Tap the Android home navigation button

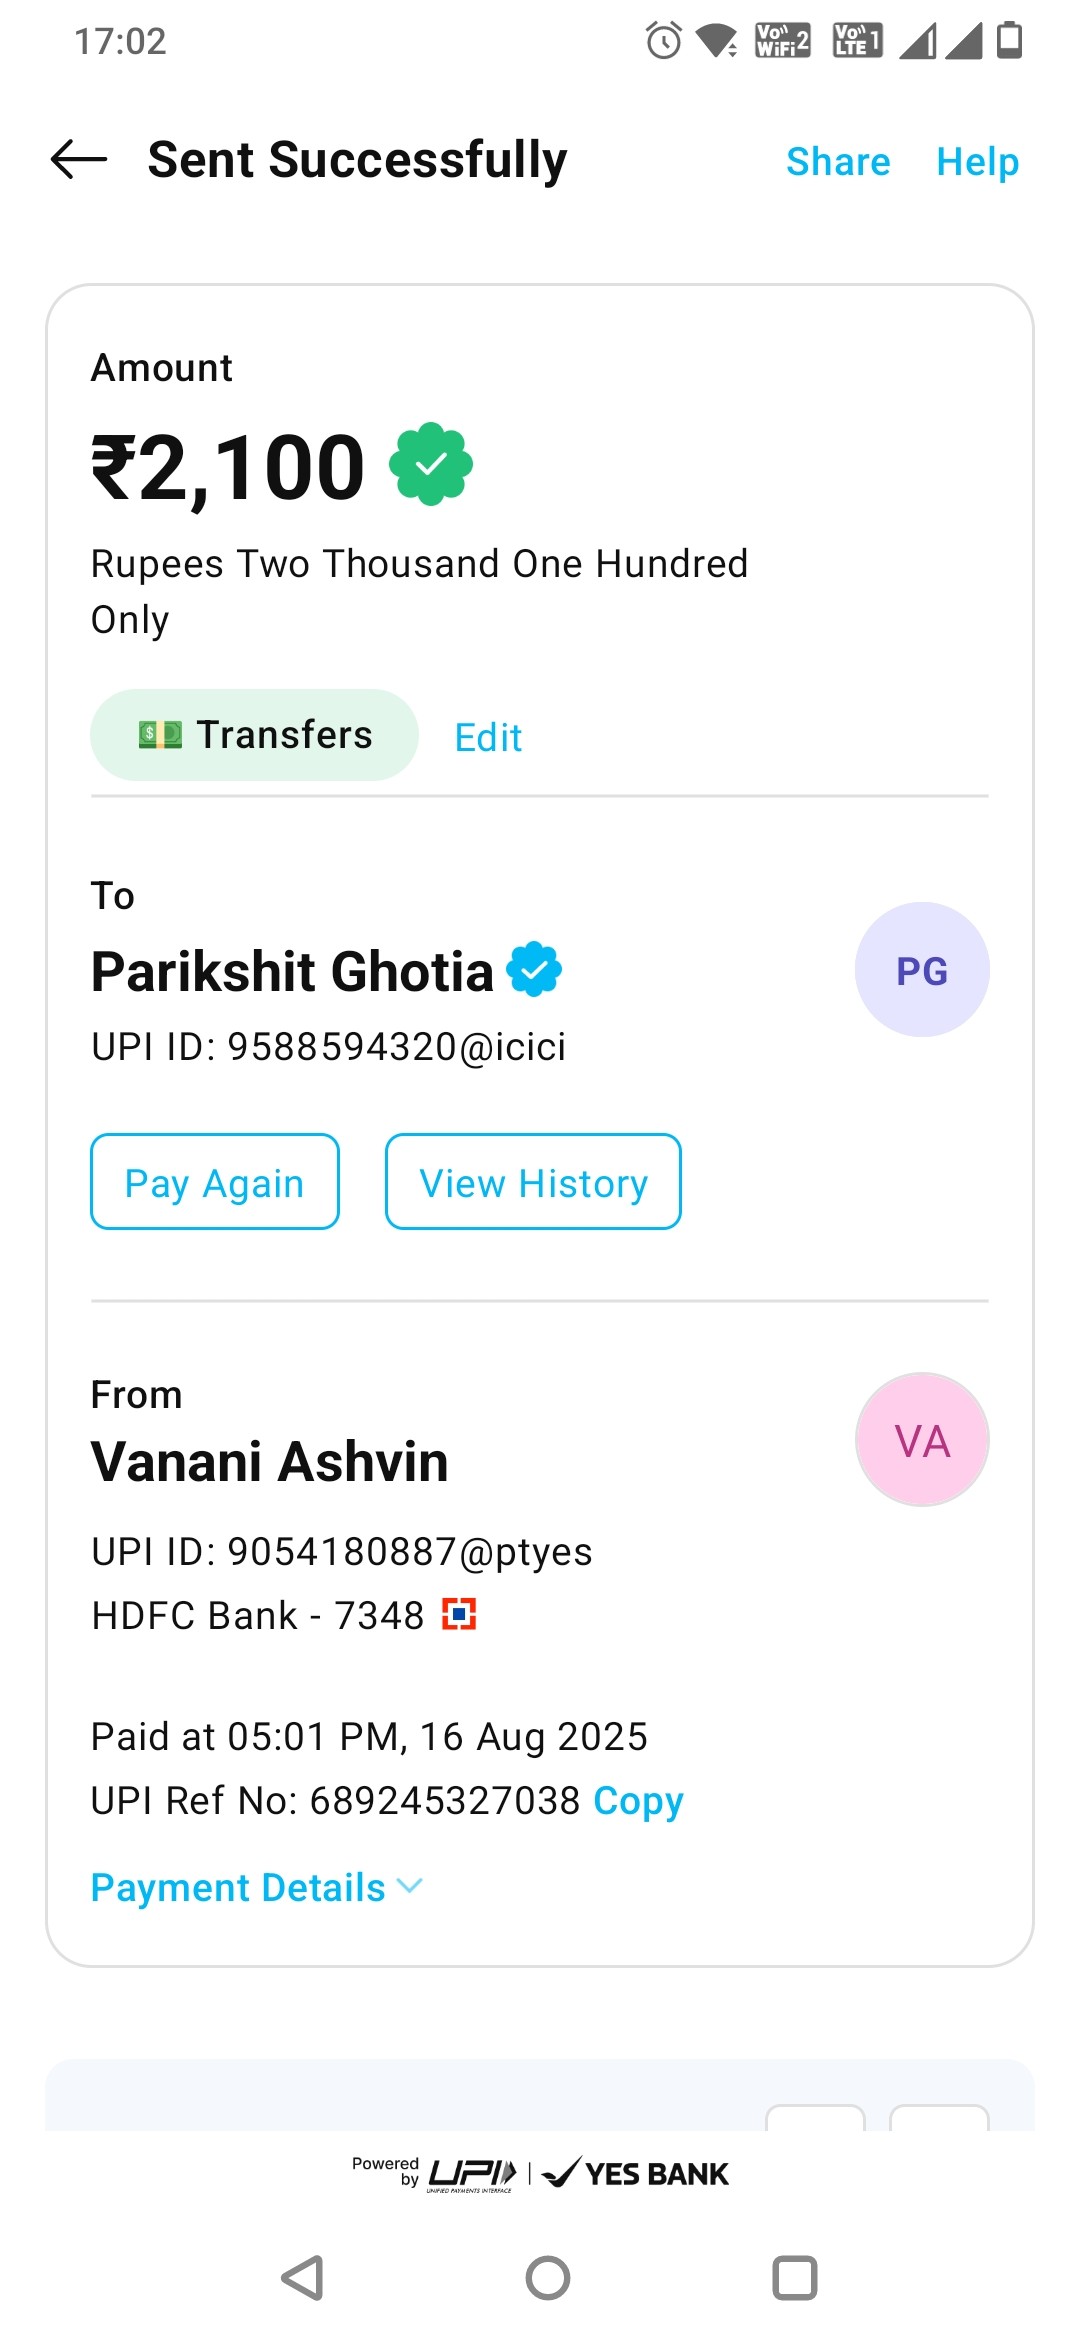click(x=548, y=2278)
